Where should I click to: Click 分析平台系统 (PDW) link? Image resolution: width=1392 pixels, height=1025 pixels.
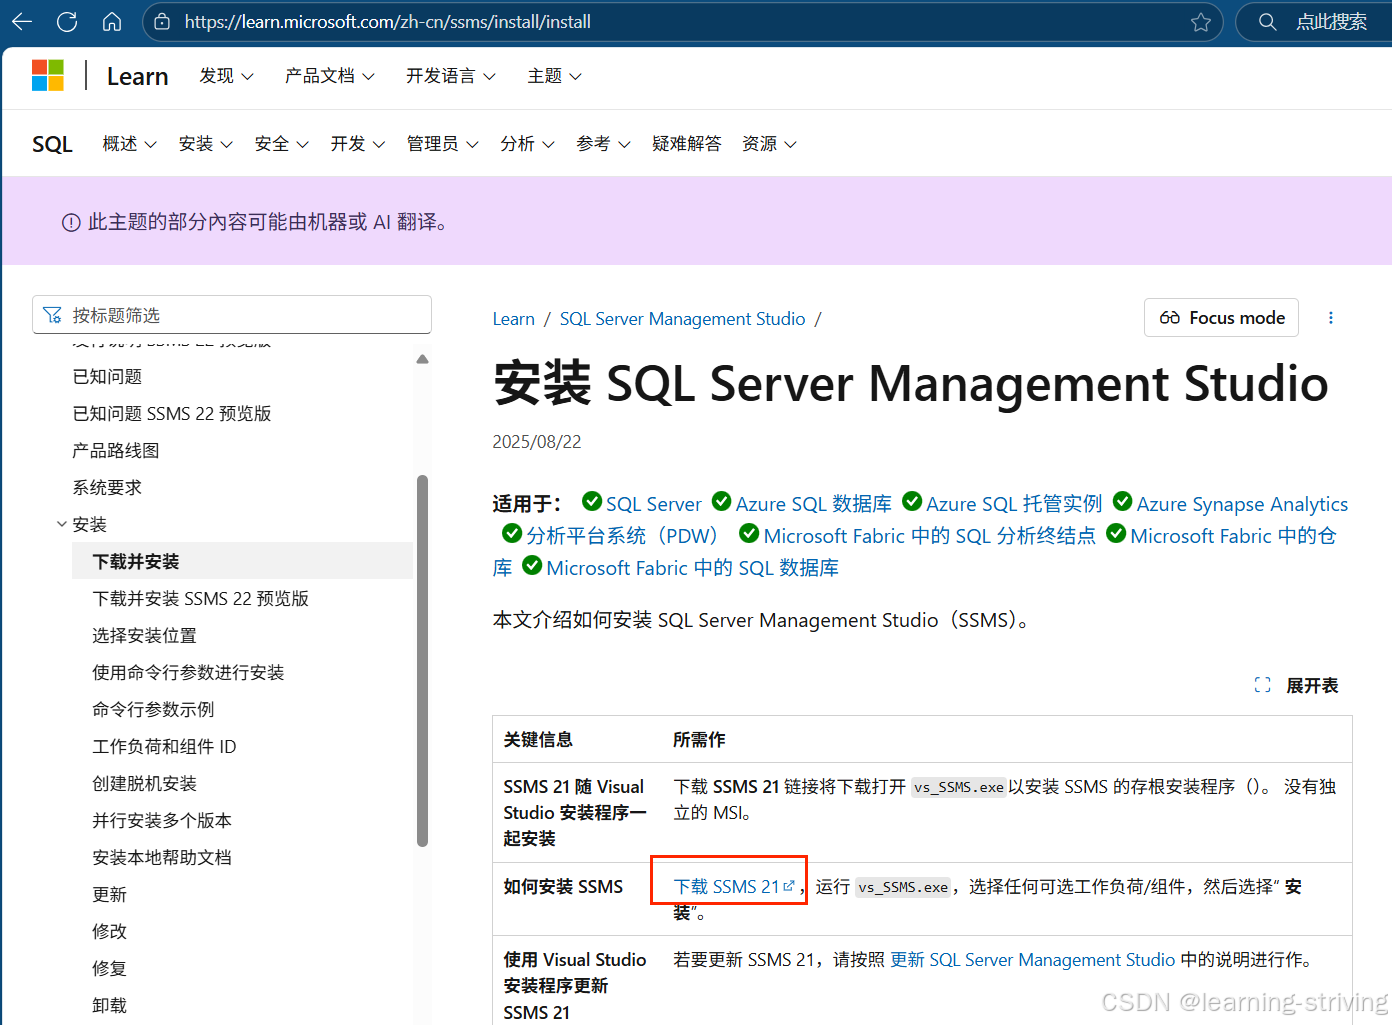[x=625, y=536]
